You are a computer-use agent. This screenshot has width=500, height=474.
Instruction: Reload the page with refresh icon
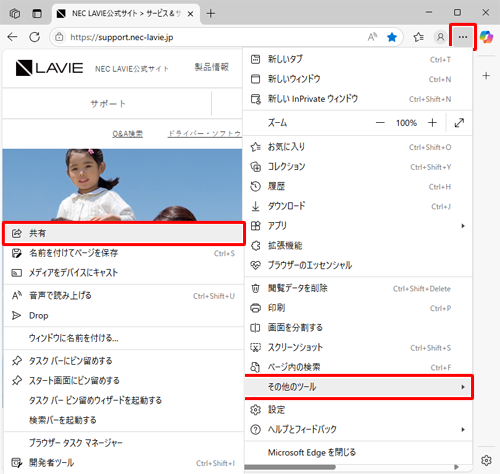(35, 37)
